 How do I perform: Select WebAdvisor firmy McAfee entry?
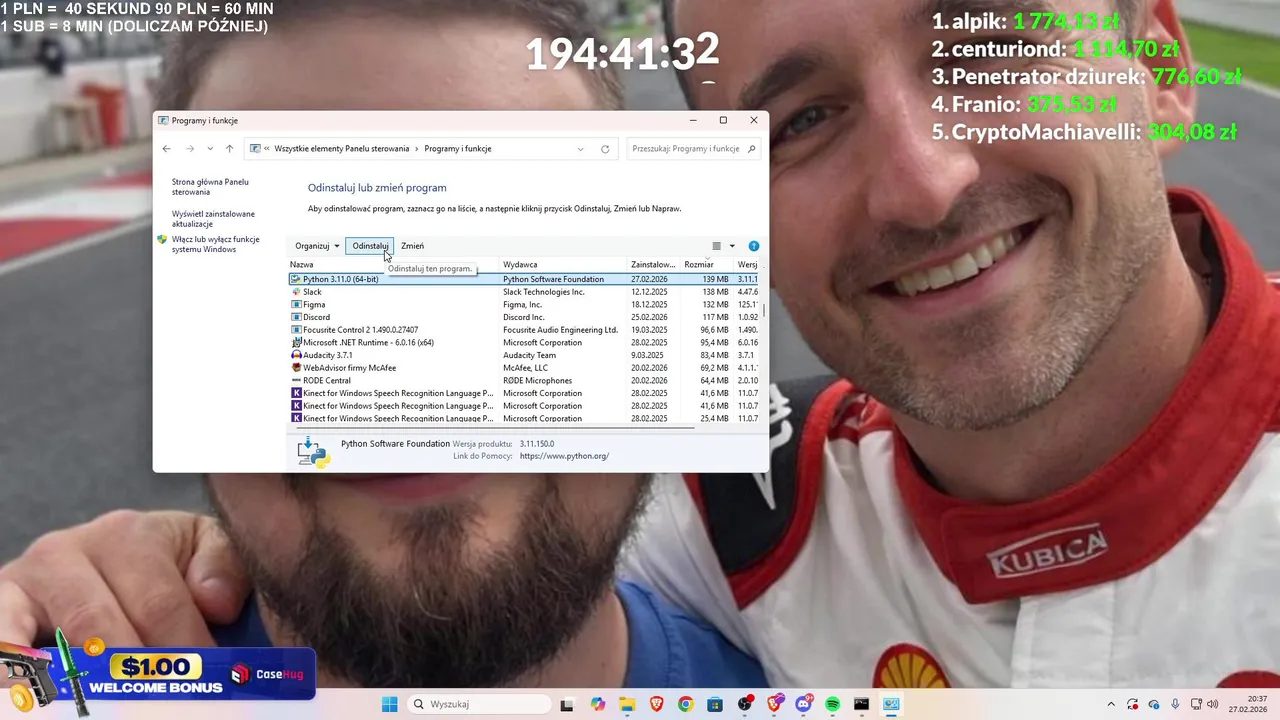coord(523,368)
